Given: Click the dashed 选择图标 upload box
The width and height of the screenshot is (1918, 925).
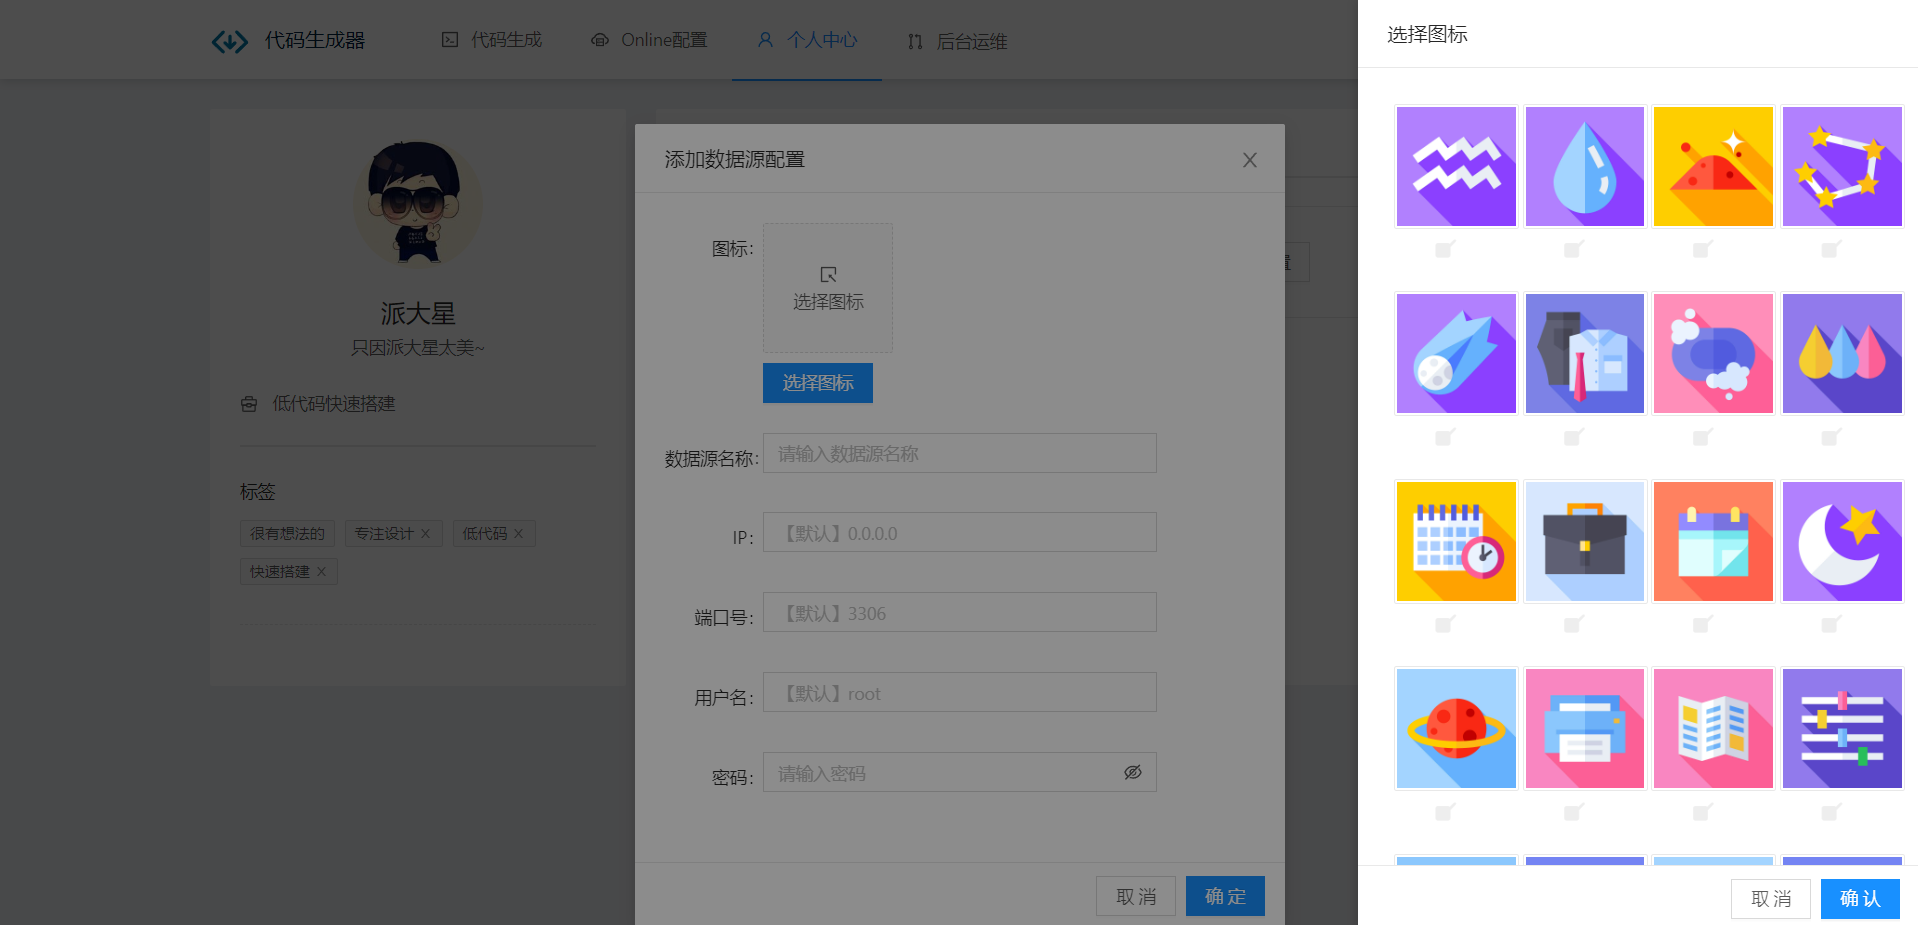Looking at the screenshot, I should point(828,288).
